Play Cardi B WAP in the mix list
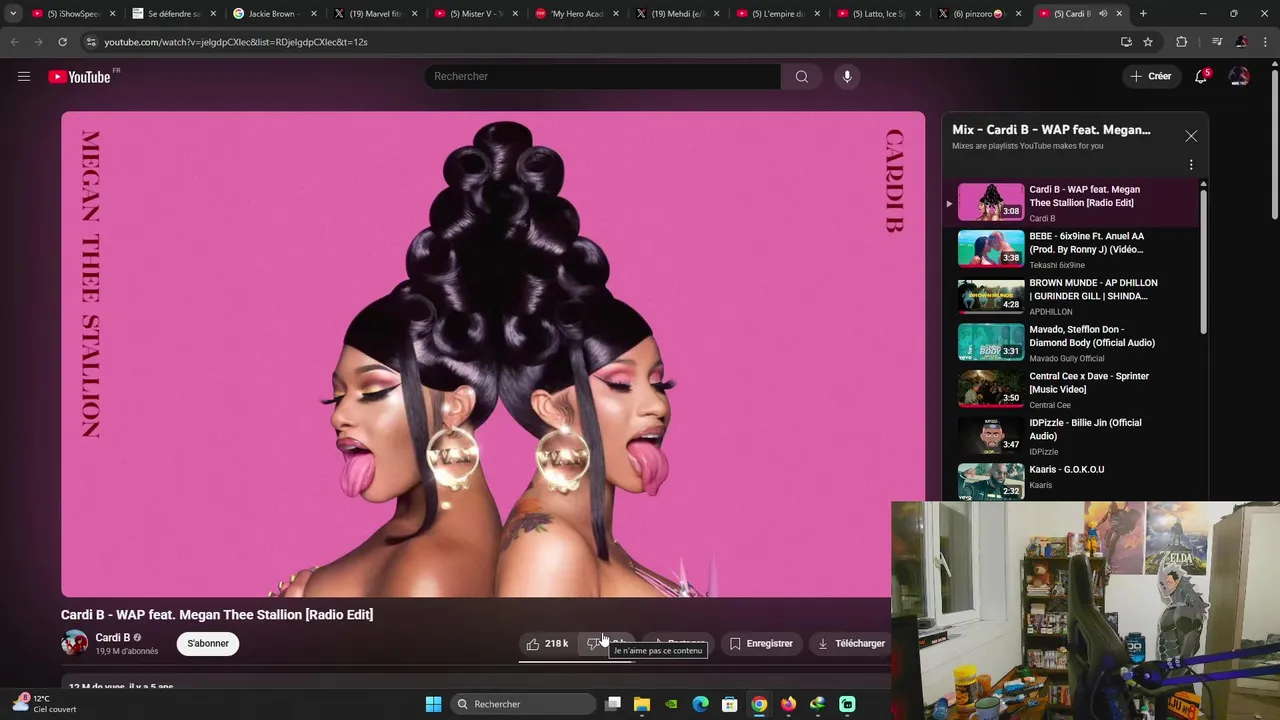 (x=1070, y=203)
